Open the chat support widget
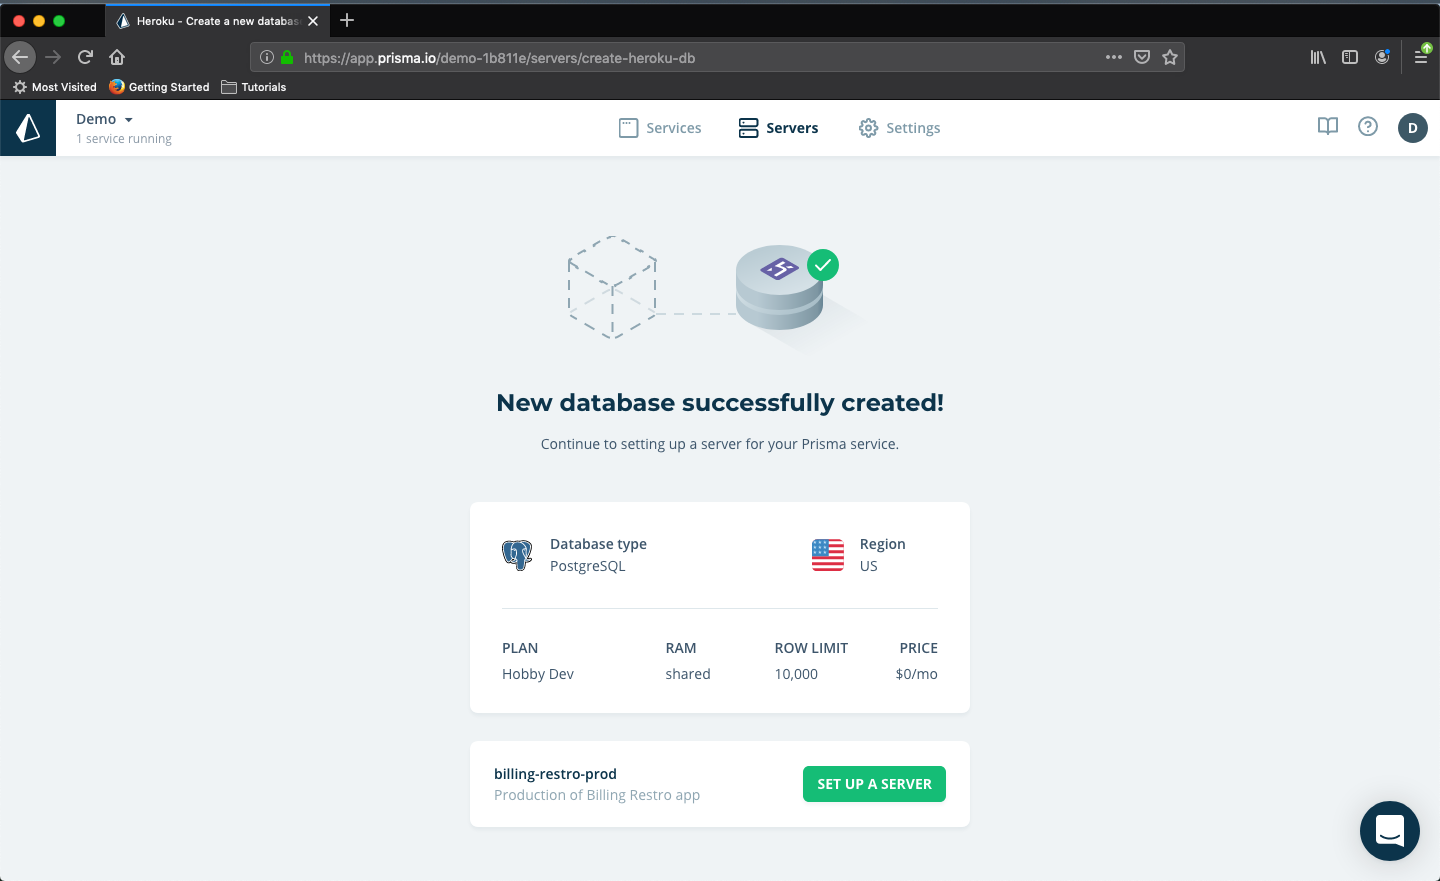Screen dimensions: 1440x881 click(1390, 831)
